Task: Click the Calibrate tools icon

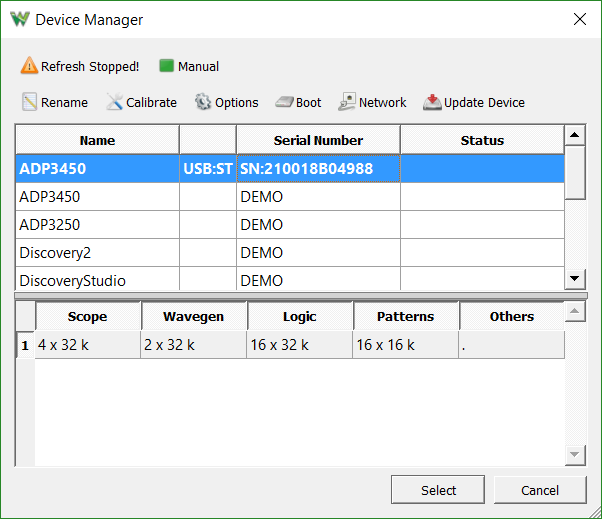Action: pos(114,102)
